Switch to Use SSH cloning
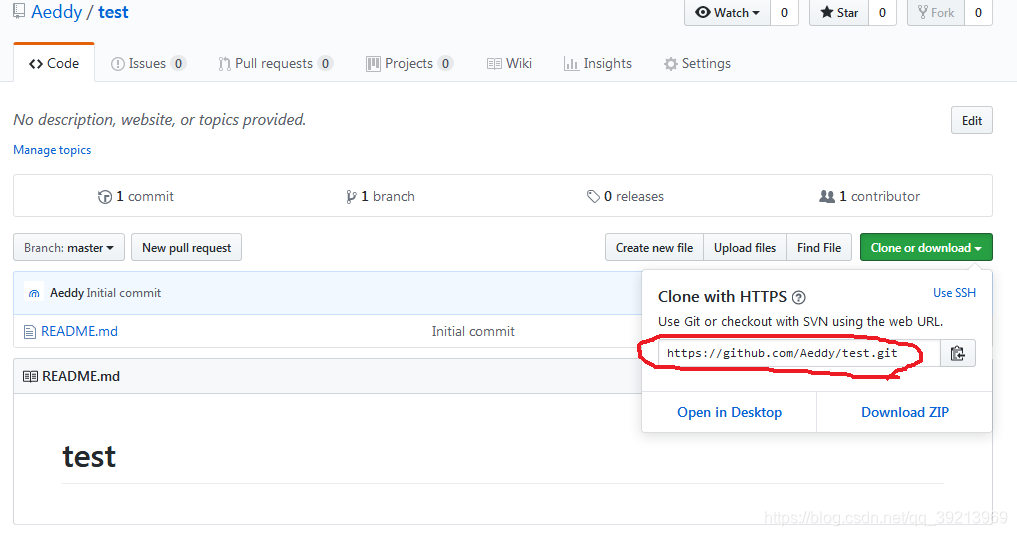 [x=954, y=293]
